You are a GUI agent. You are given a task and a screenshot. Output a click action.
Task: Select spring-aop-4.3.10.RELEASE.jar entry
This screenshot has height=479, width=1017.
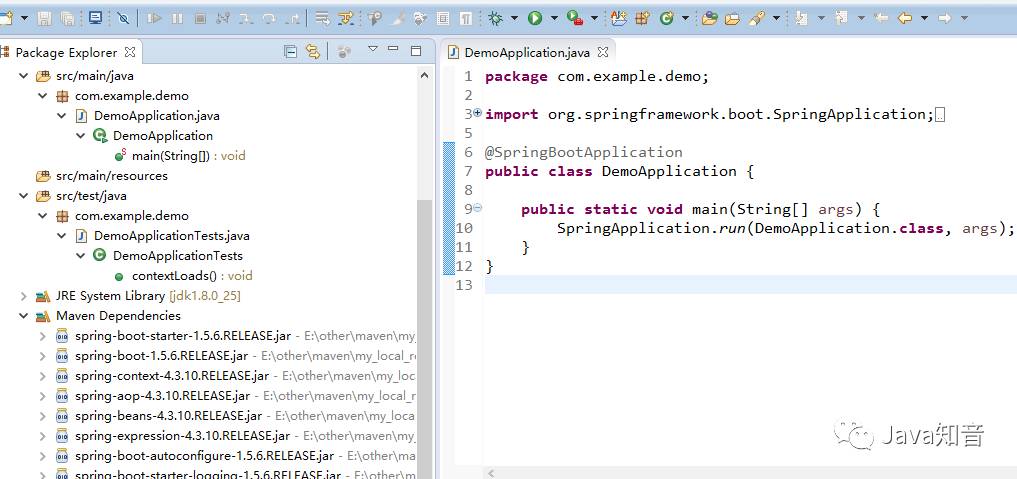[162, 395]
